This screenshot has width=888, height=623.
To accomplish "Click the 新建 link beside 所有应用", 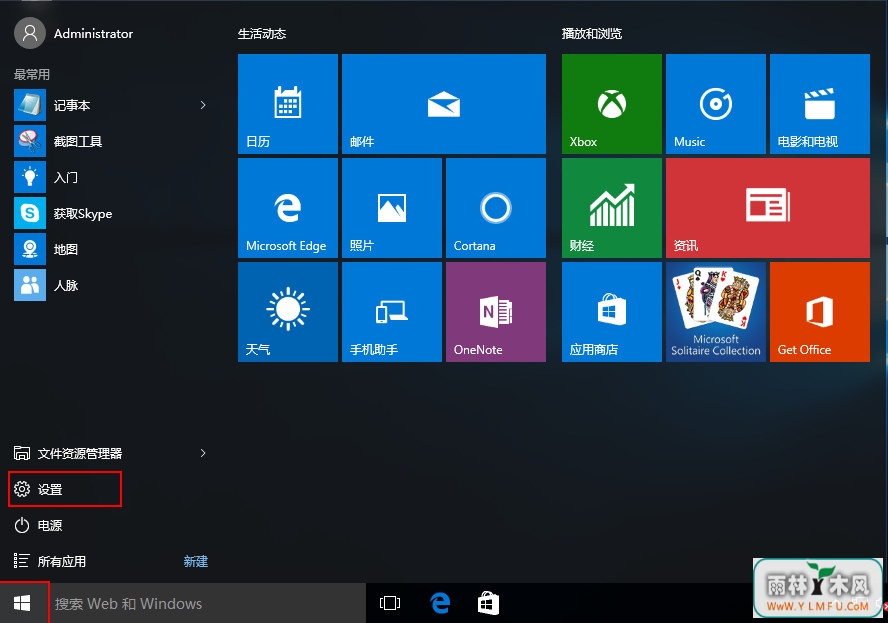I will [196, 561].
